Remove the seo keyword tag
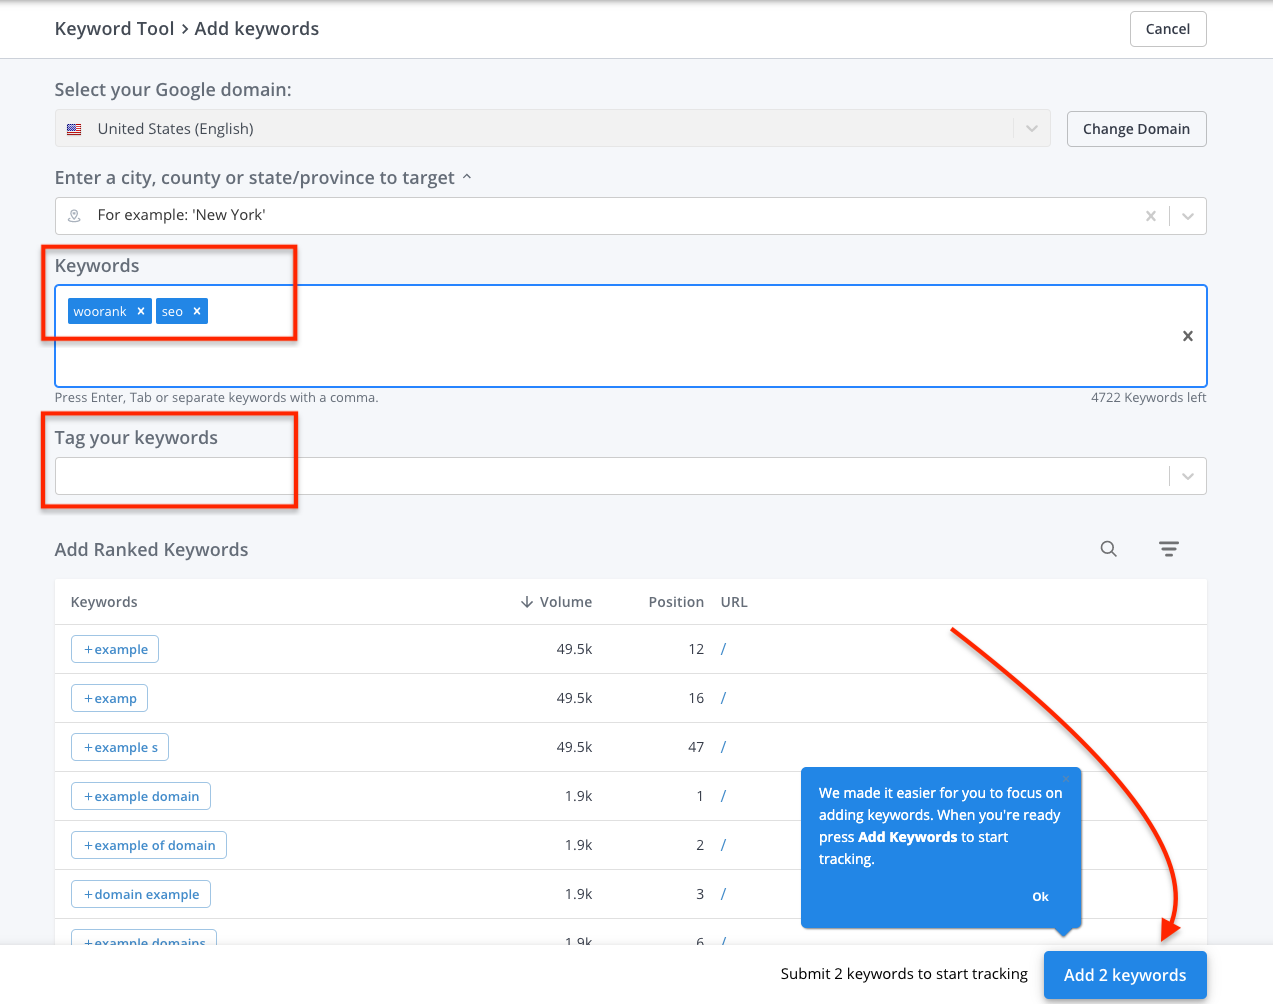This screenshot has height=1004, width=1273. pyautogui.click(x=197, y=311)
